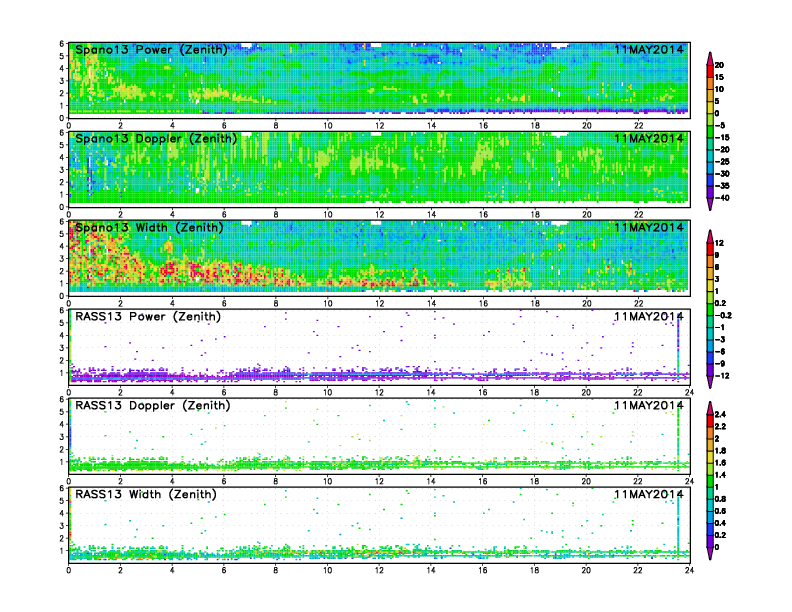Click the '24' x-axis tick under RASS13 Width panel
The width and height of the screenshot is (792, 612).
[x=689, y=570]
